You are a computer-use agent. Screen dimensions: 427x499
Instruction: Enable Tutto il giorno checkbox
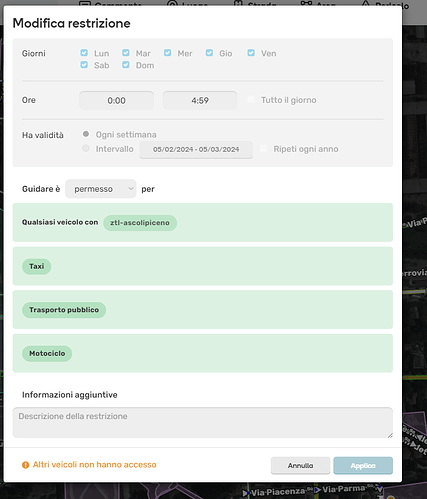tap(251, 99)
